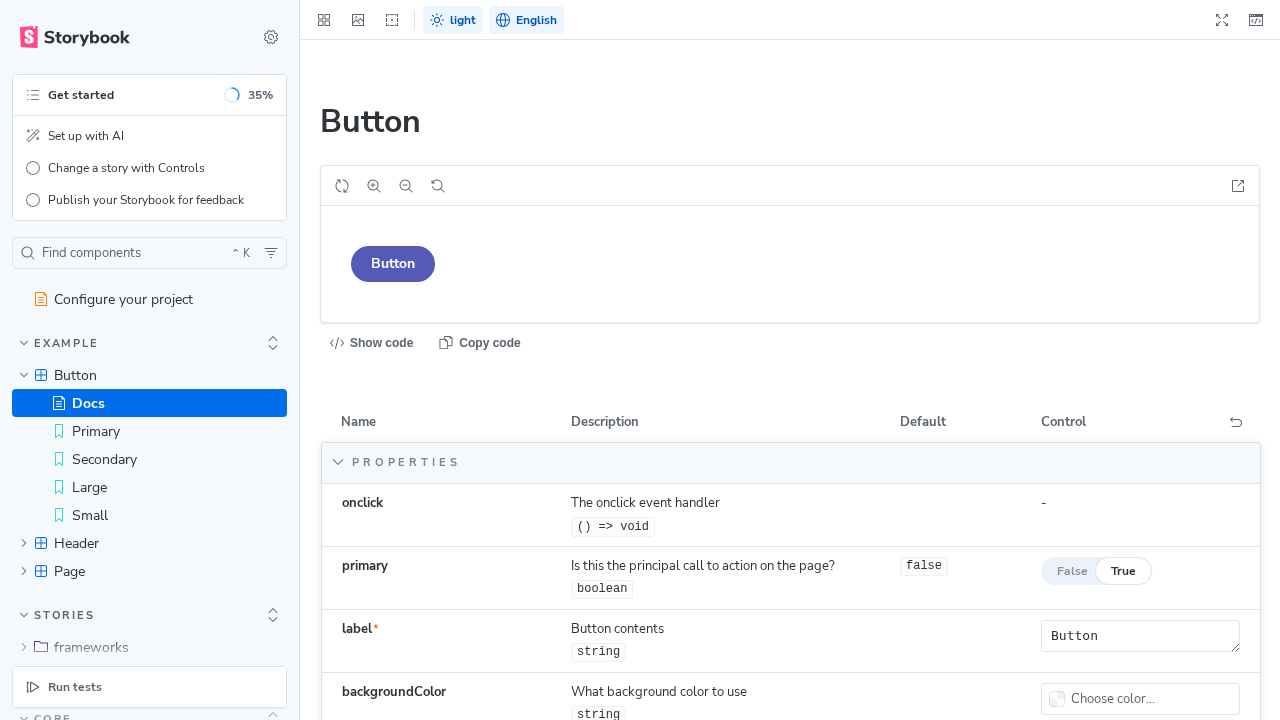Copy code of the story
Image resolution: width=1280 pixels, height=720 pixels.
tap(480, 343)
